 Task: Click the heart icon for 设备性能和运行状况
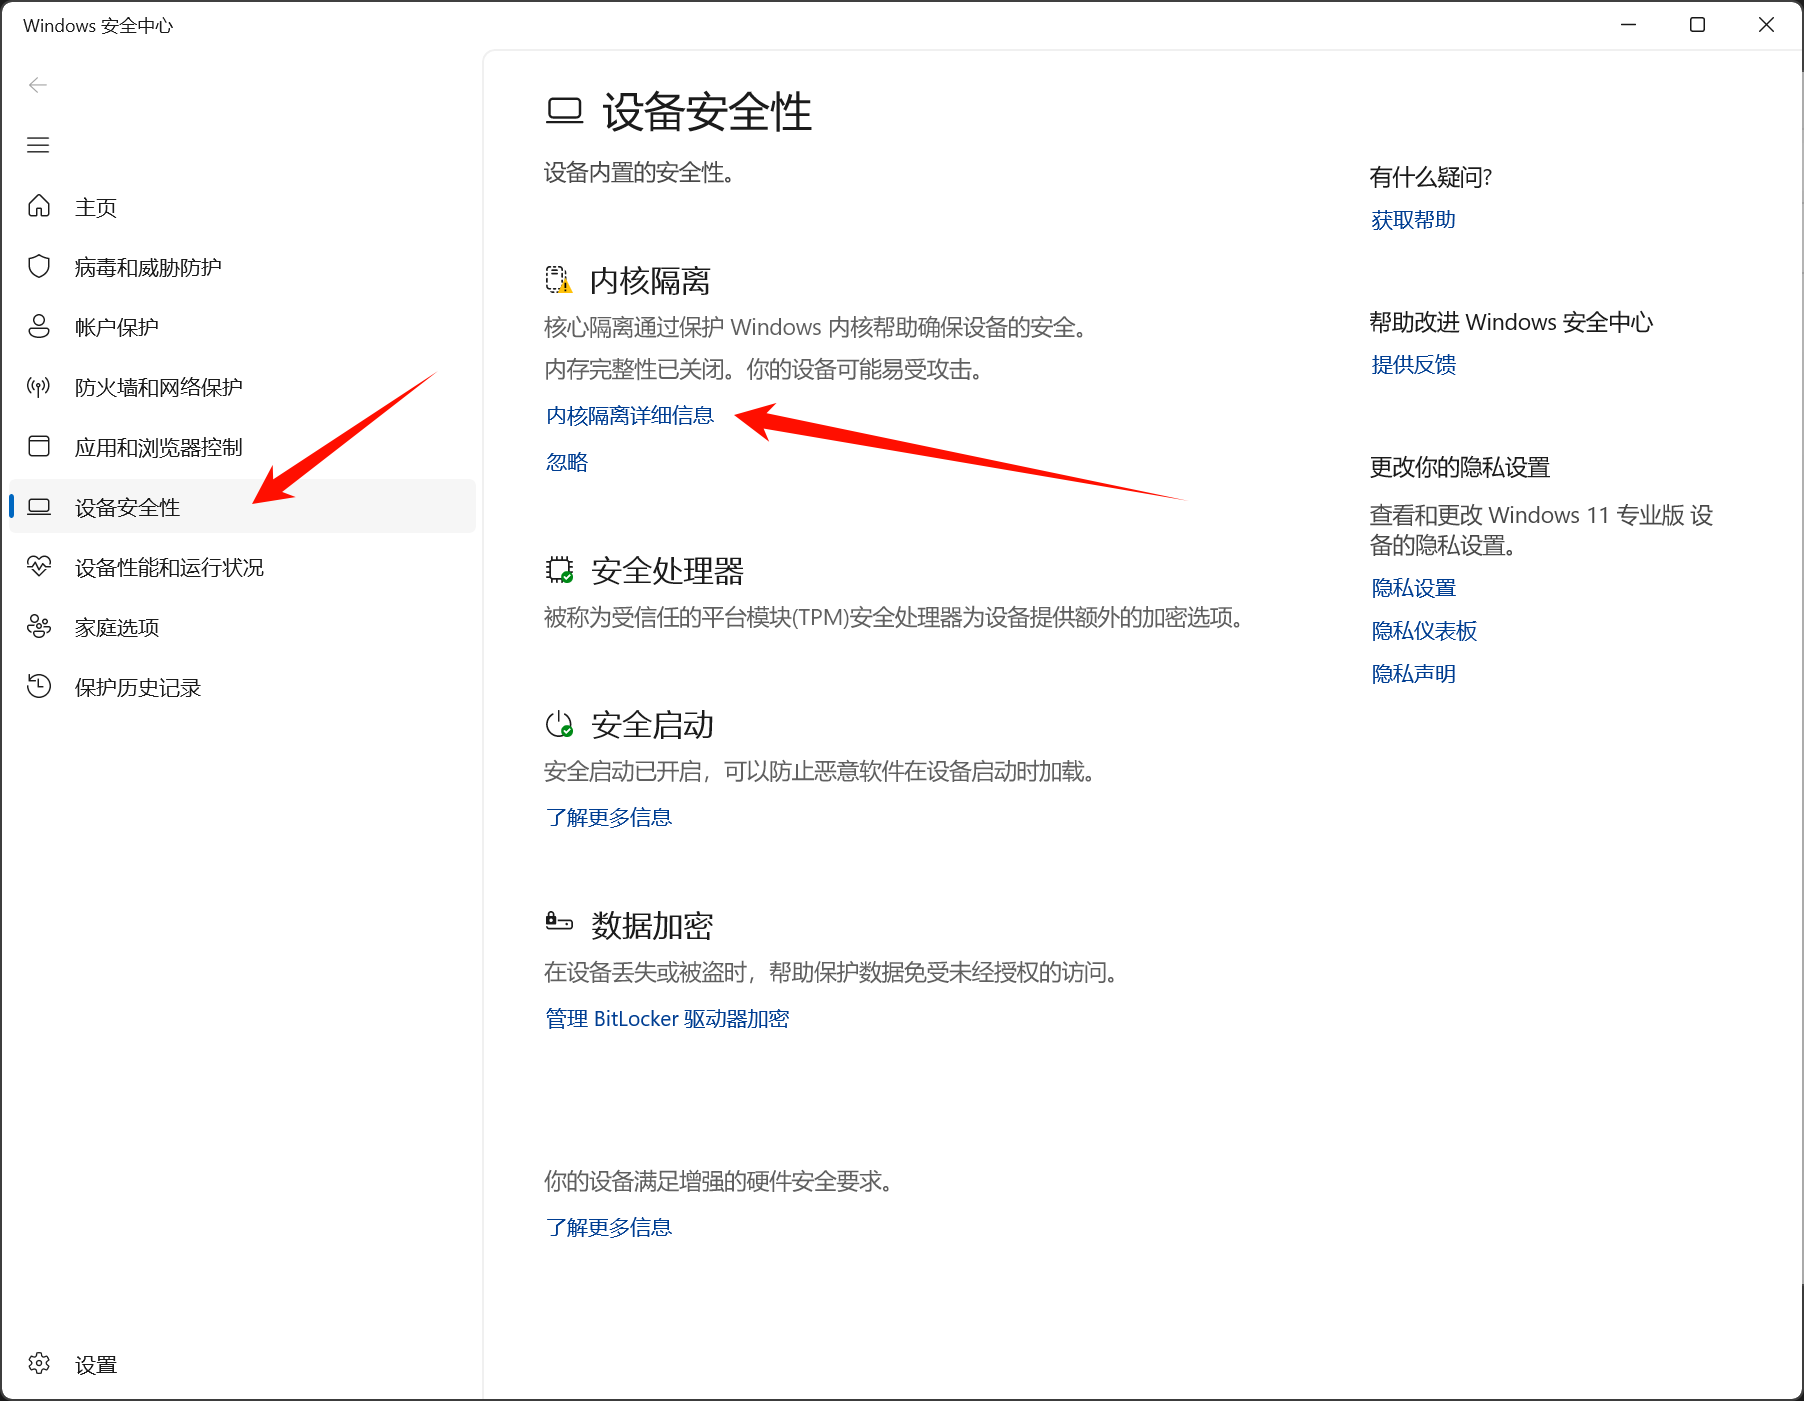pyautogui.click(x=39, y=566)
